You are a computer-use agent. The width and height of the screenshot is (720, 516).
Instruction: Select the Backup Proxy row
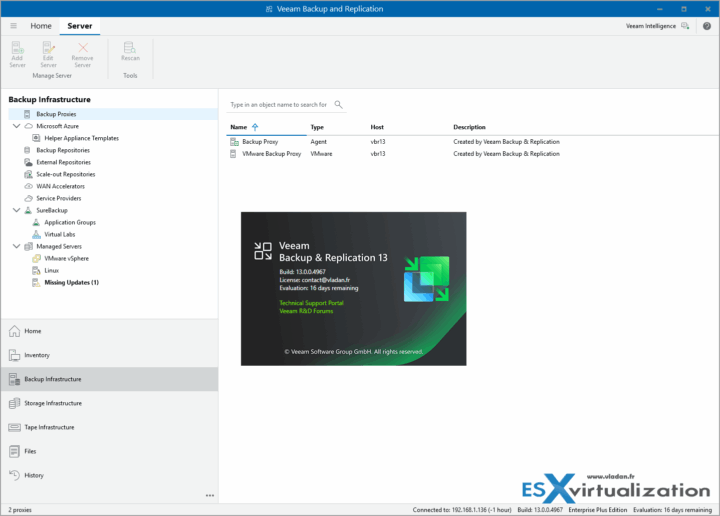click(x=472, y=142)
